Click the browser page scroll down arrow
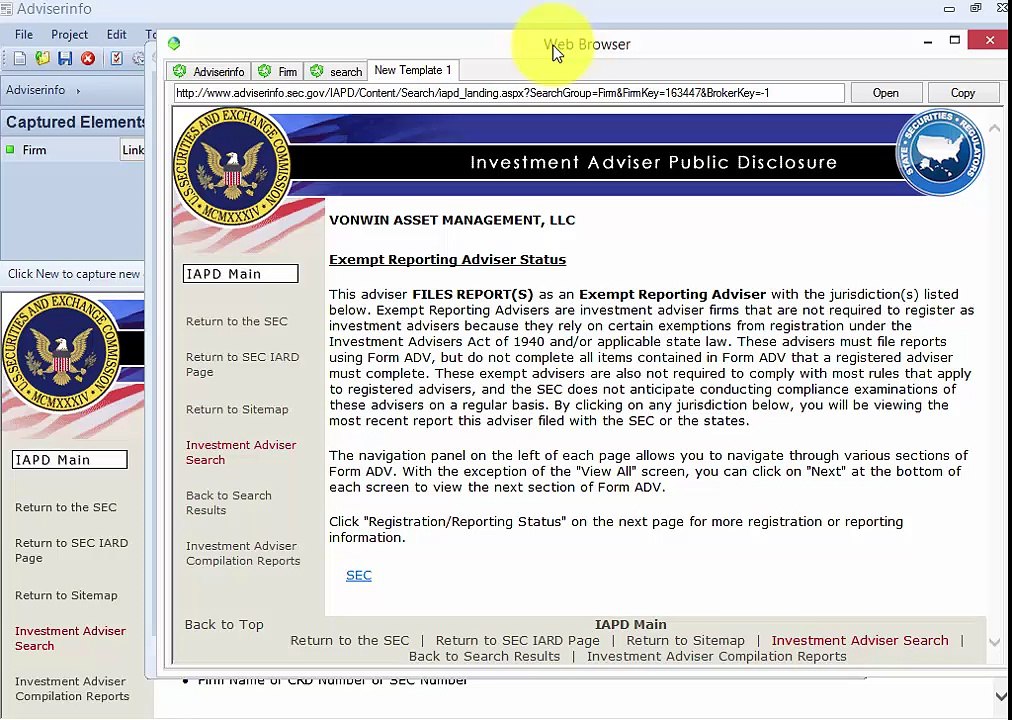The image size is (1012, 720). [994, 643]
